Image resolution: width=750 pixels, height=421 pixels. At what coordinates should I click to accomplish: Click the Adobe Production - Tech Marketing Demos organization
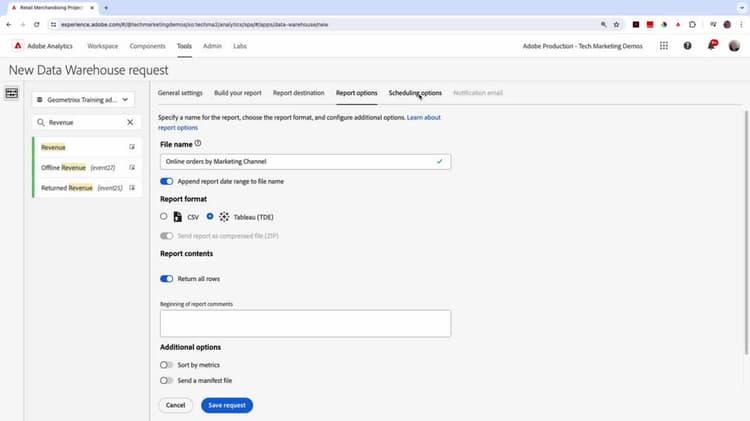(583, 46)
